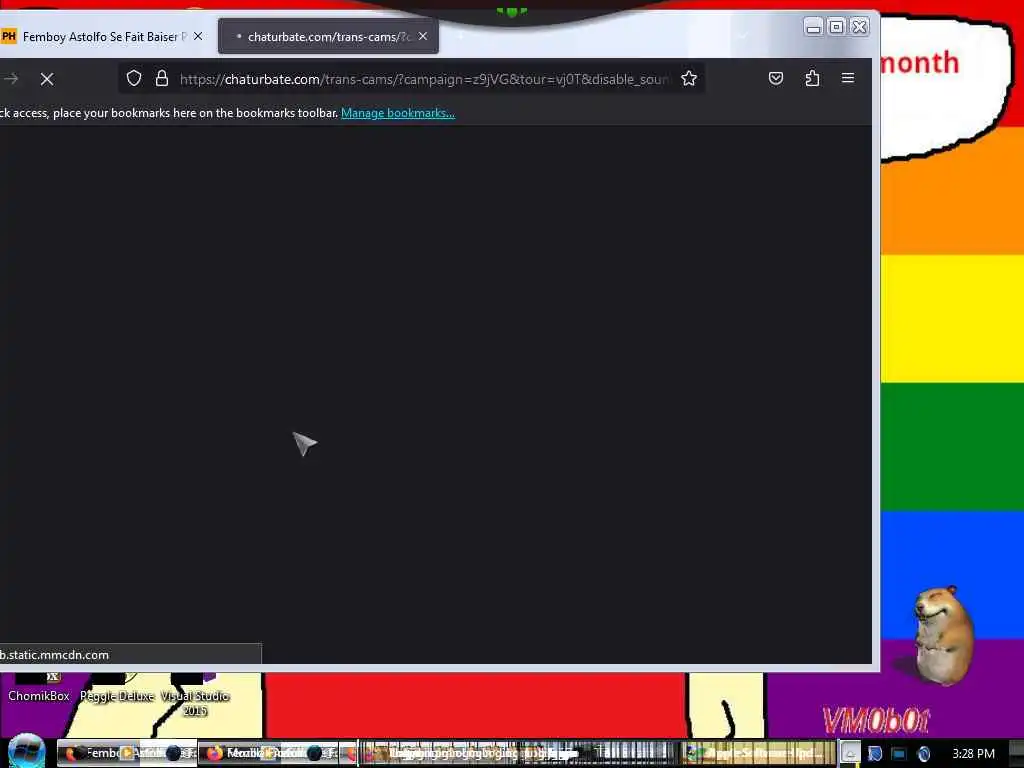Close the chaturbate.com tab
The width and height of the screenshot is (1024, 768).
click(x=423, y=36)
